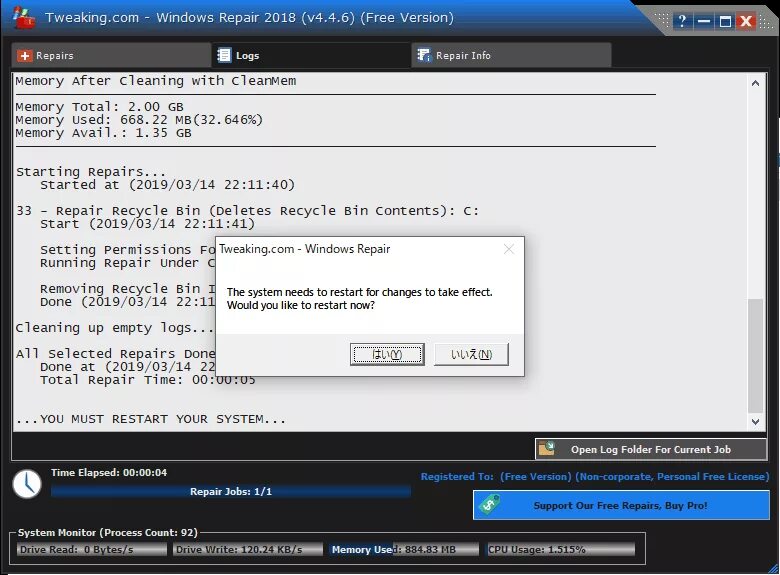Viewport: 780px width, 575px height.
Task: Click the Registered To free version link
Action: pyautogui.click(x=594, y=477)
